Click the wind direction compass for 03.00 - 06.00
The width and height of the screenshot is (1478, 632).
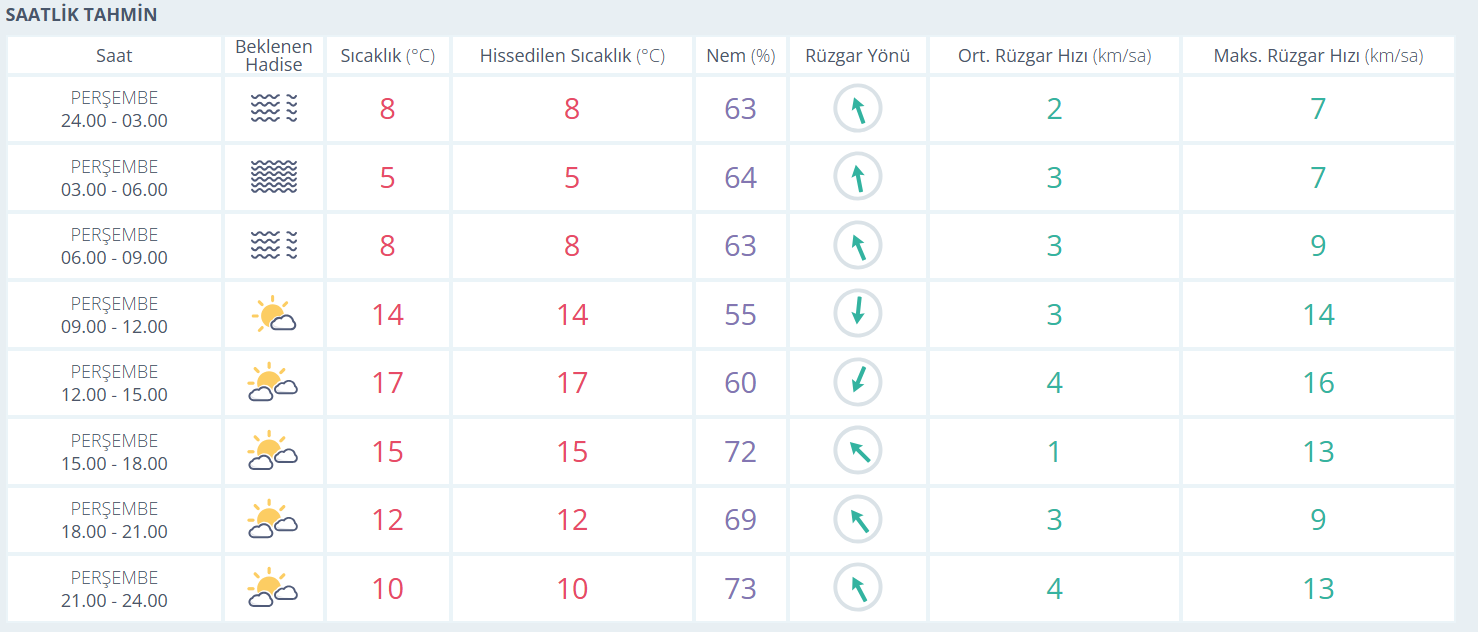(x=857, y=177)
